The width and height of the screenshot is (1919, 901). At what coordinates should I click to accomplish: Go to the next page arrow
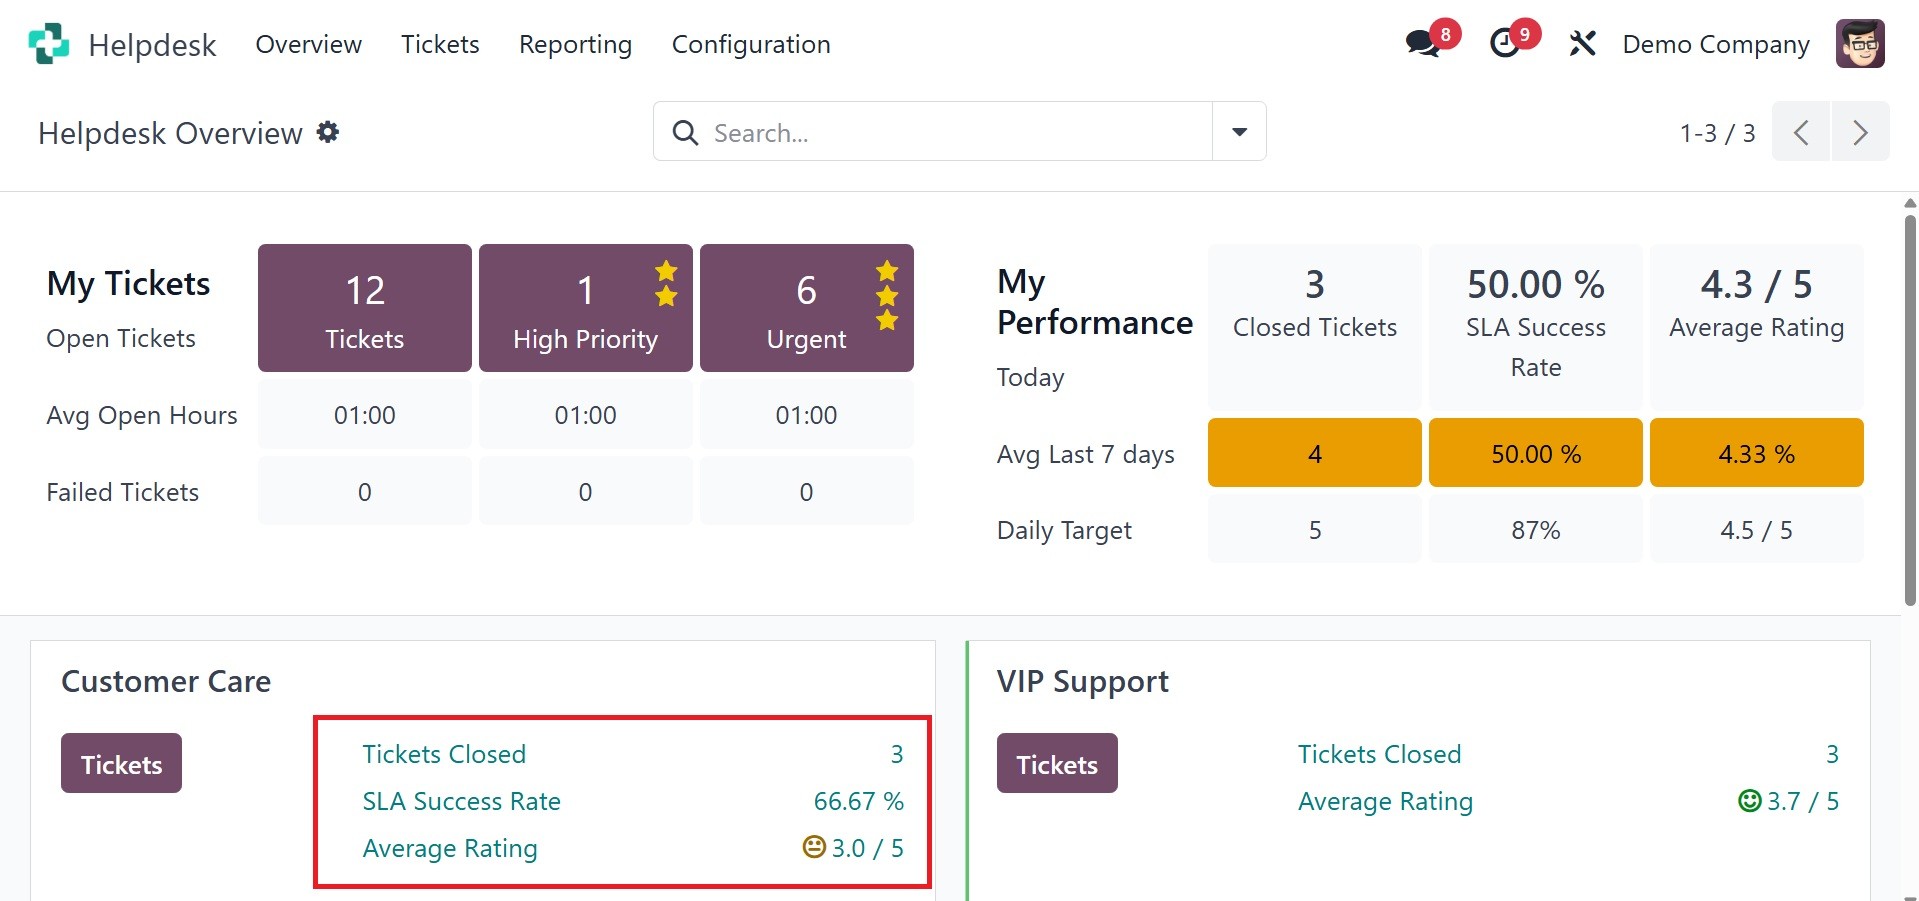1860,132
